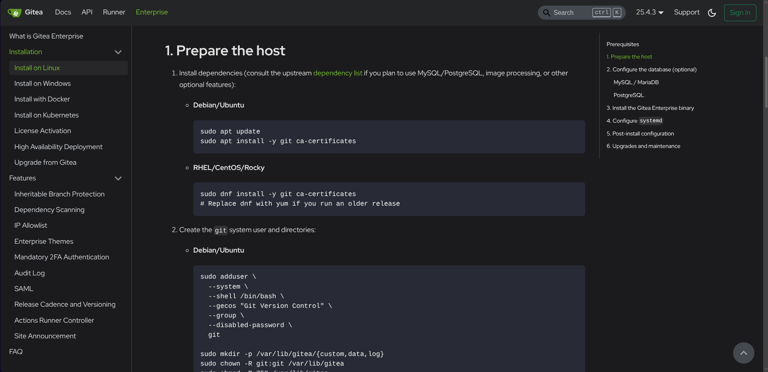Screen dimensions: 768x372
Task: Select Install on Linux sidebar item
Action: pos(69,68)
